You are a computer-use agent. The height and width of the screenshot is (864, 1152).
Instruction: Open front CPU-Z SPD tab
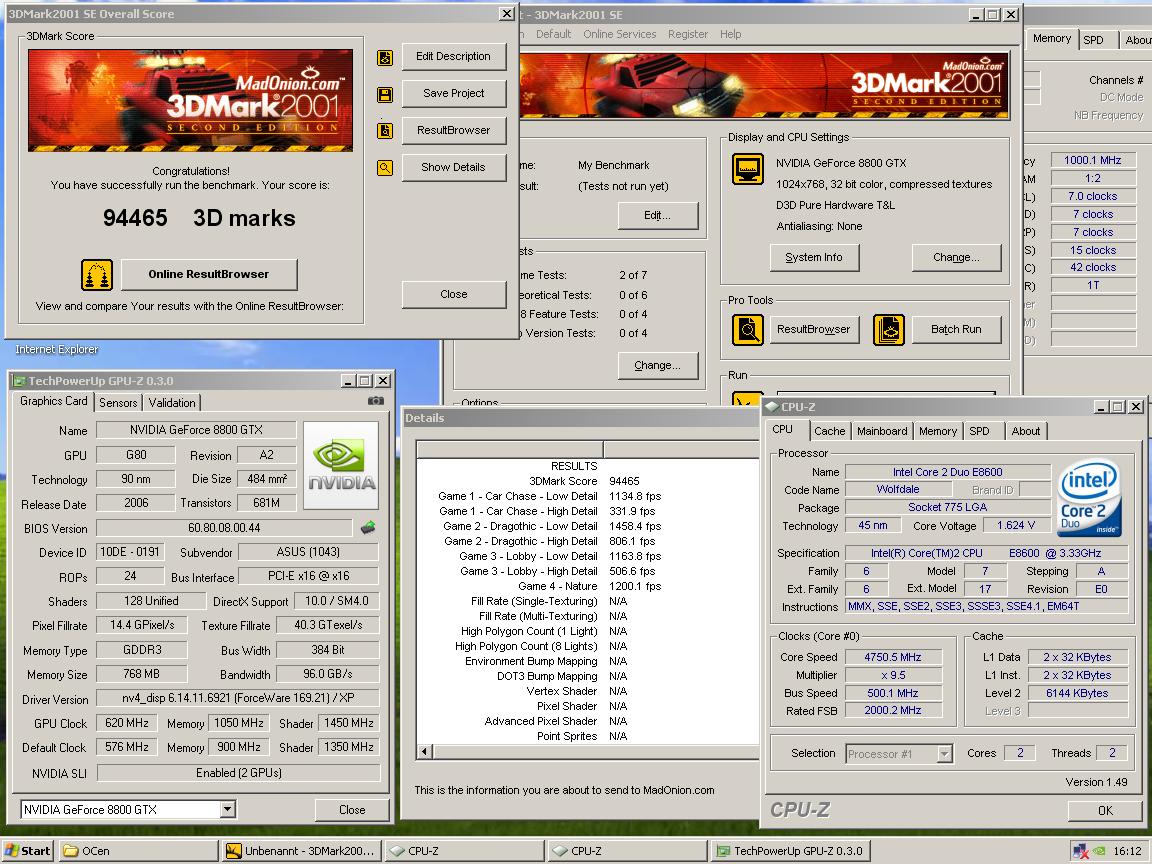(x=979, y=431)
